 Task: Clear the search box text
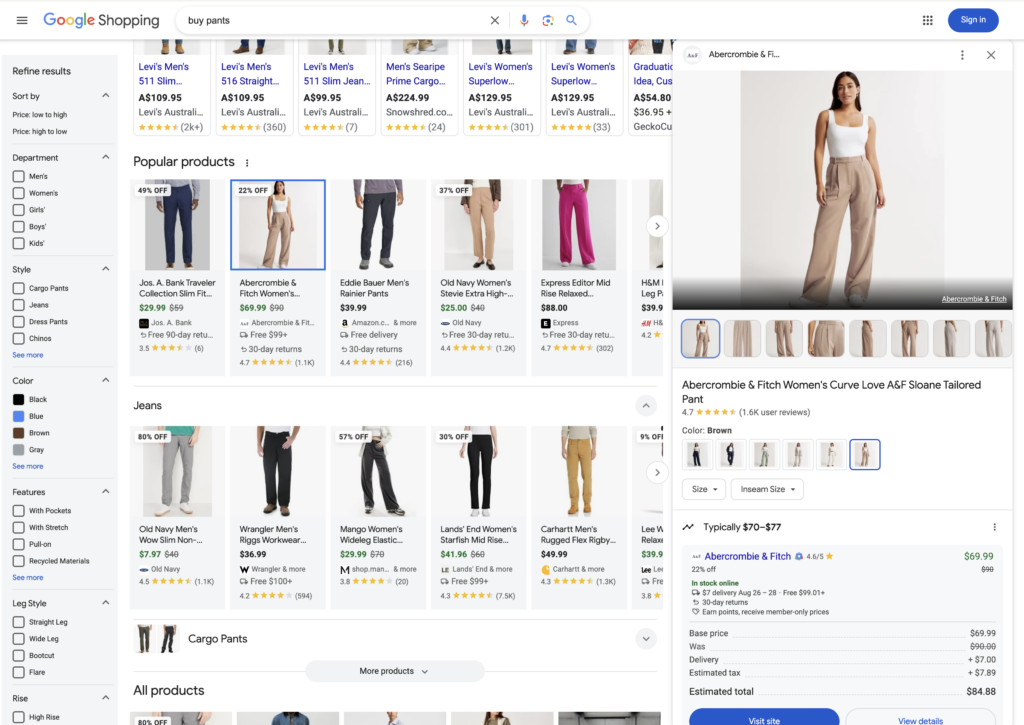pyautogui.click(x=495, y=20)
